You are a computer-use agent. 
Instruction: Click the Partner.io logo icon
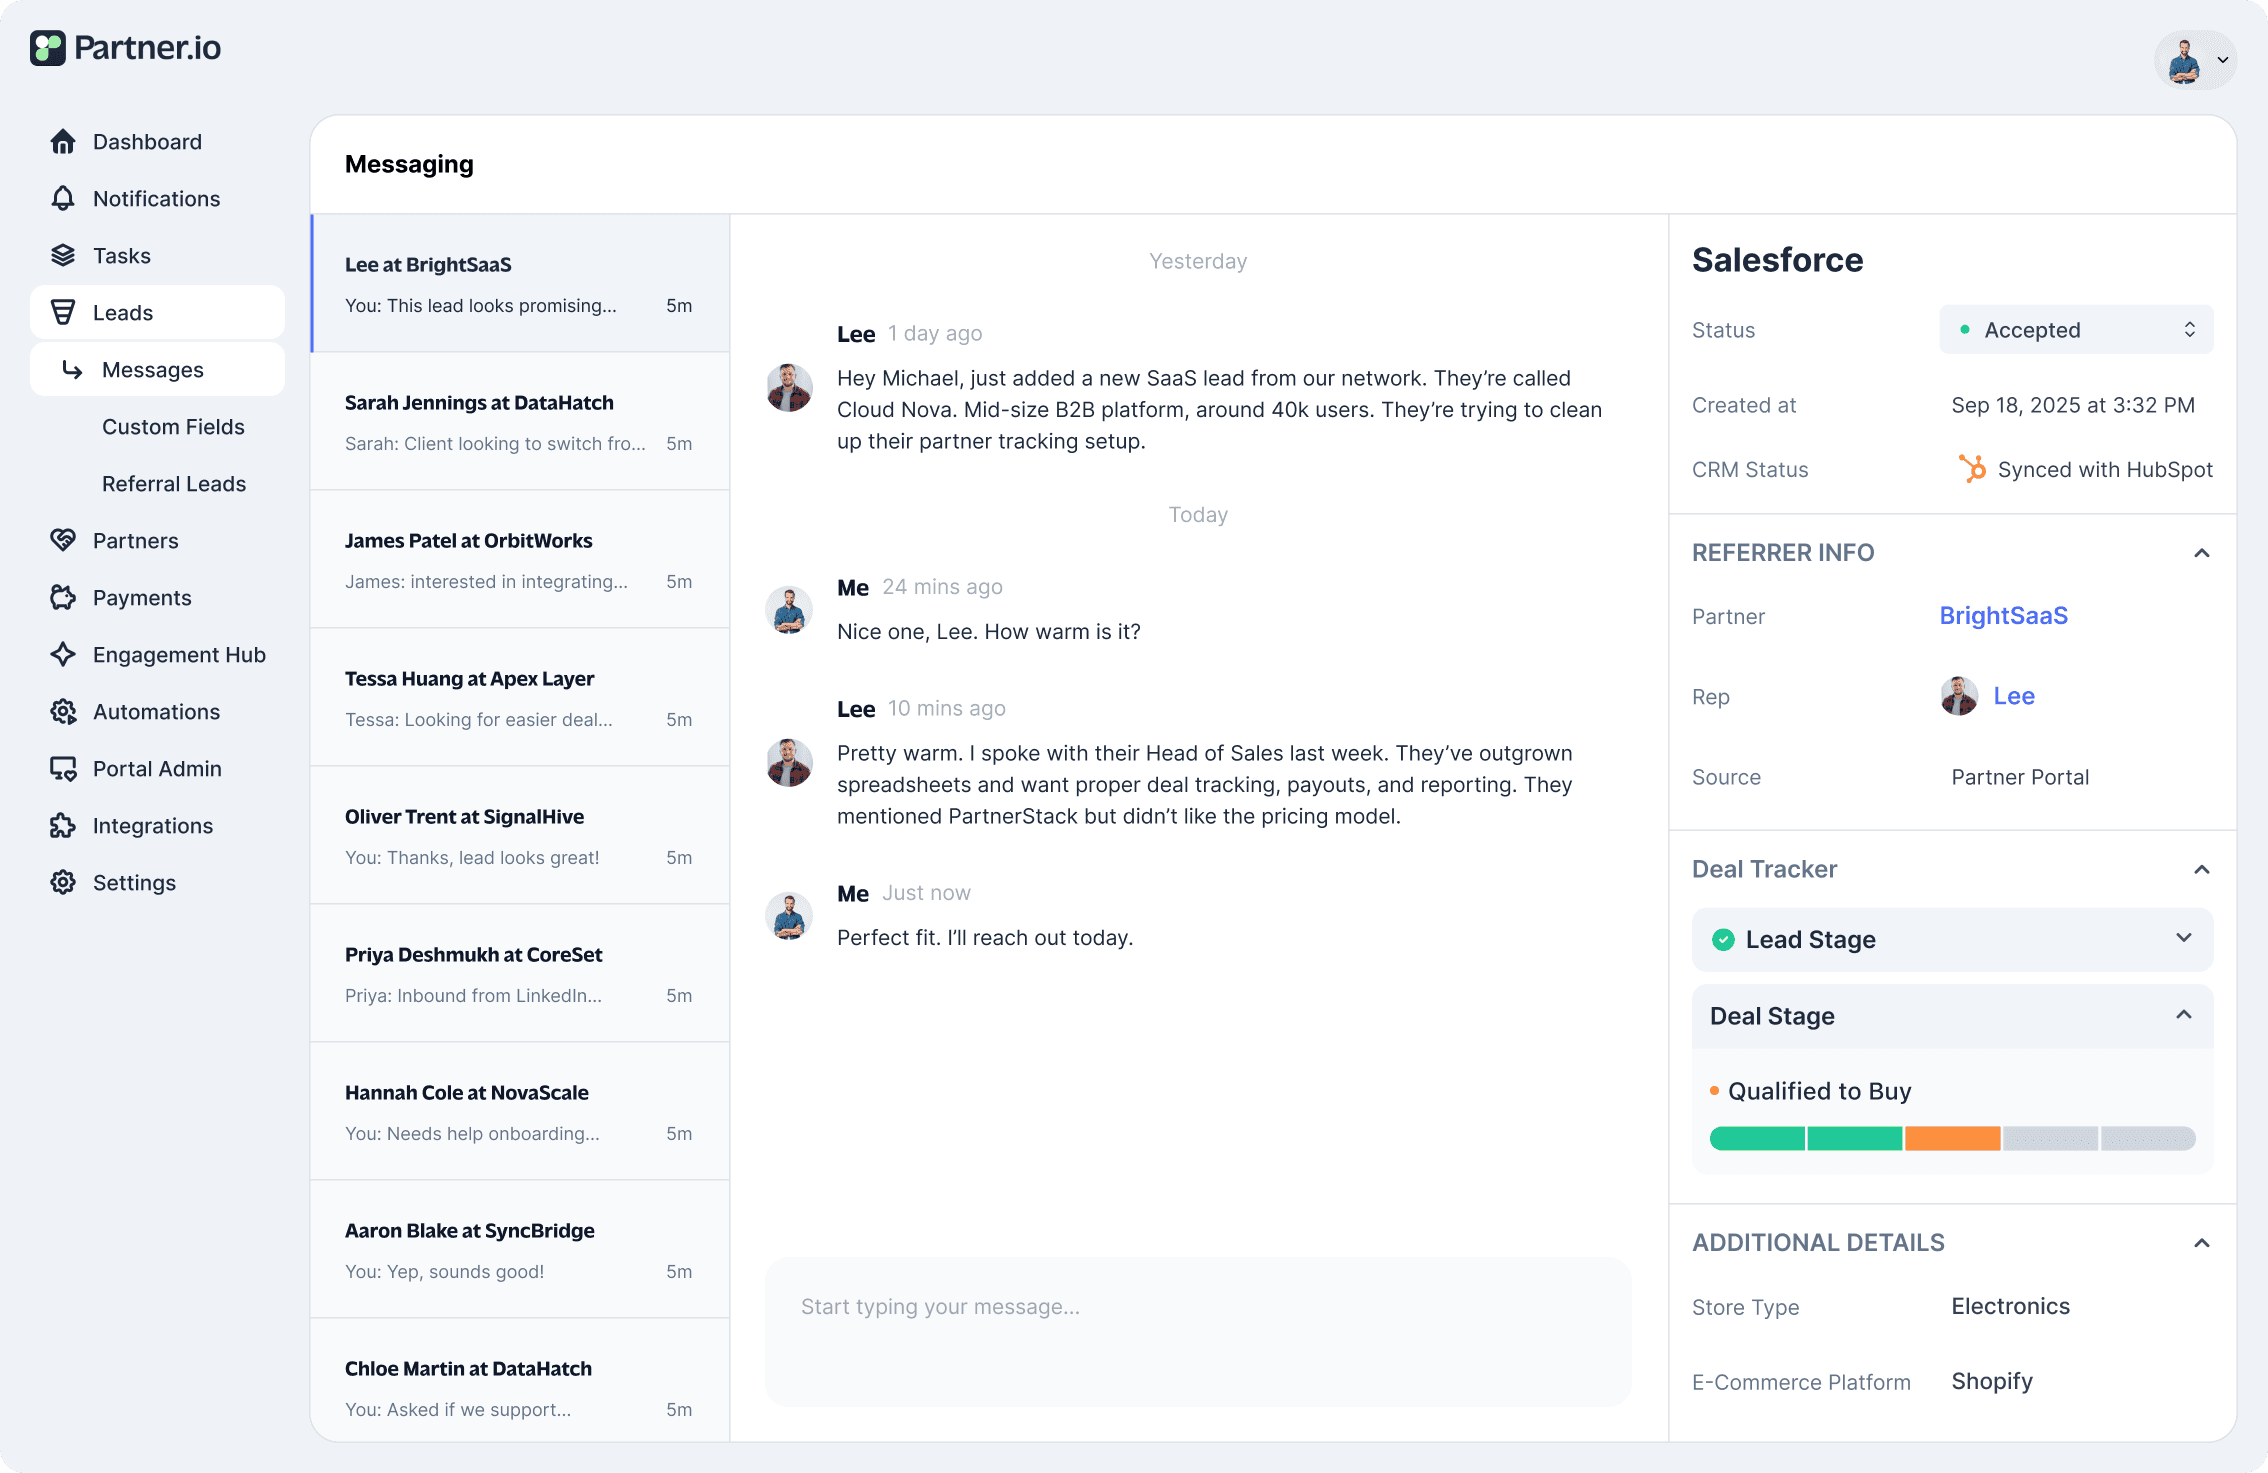coord(48,48)
